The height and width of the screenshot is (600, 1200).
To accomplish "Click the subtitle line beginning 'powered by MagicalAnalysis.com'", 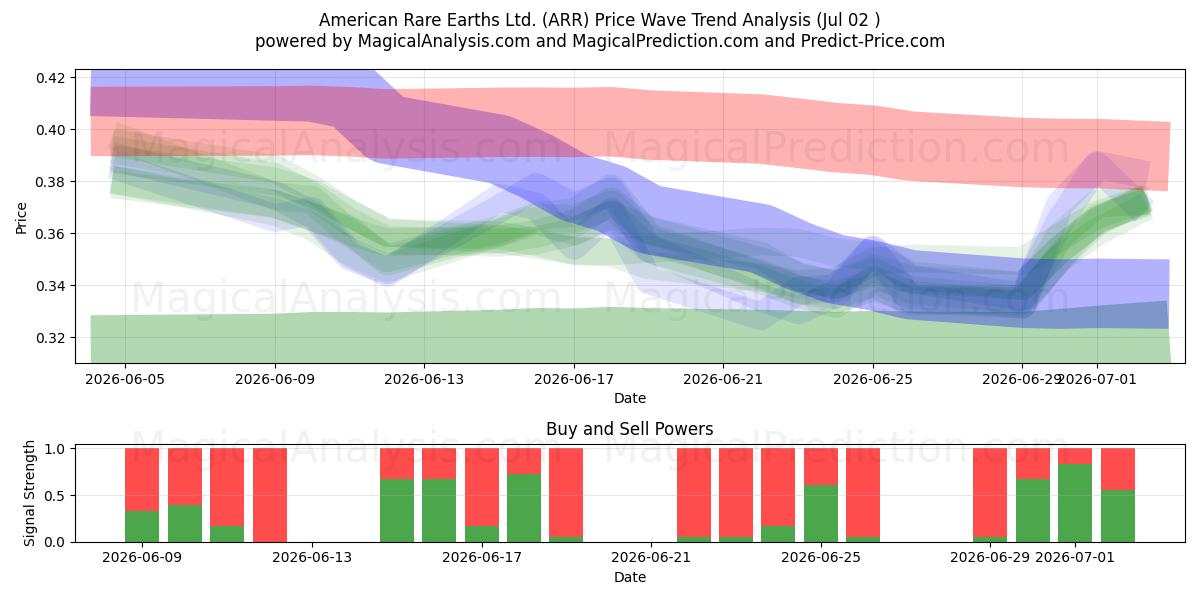I will click(x=600, y=41).
